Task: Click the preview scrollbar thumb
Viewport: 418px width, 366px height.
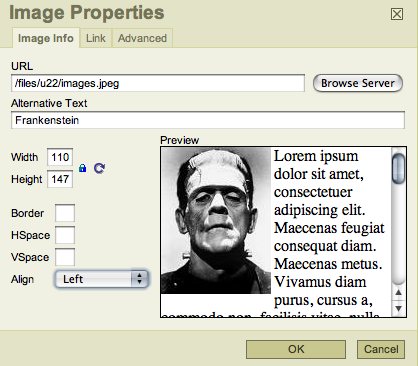Action: (398, 169)
